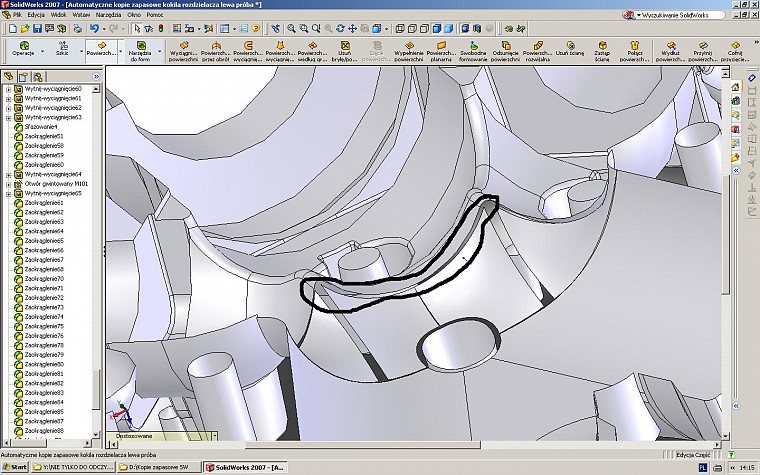Click the Powierzchnia planarna tool
The image size is (760, 475).
tap(443, 48)
